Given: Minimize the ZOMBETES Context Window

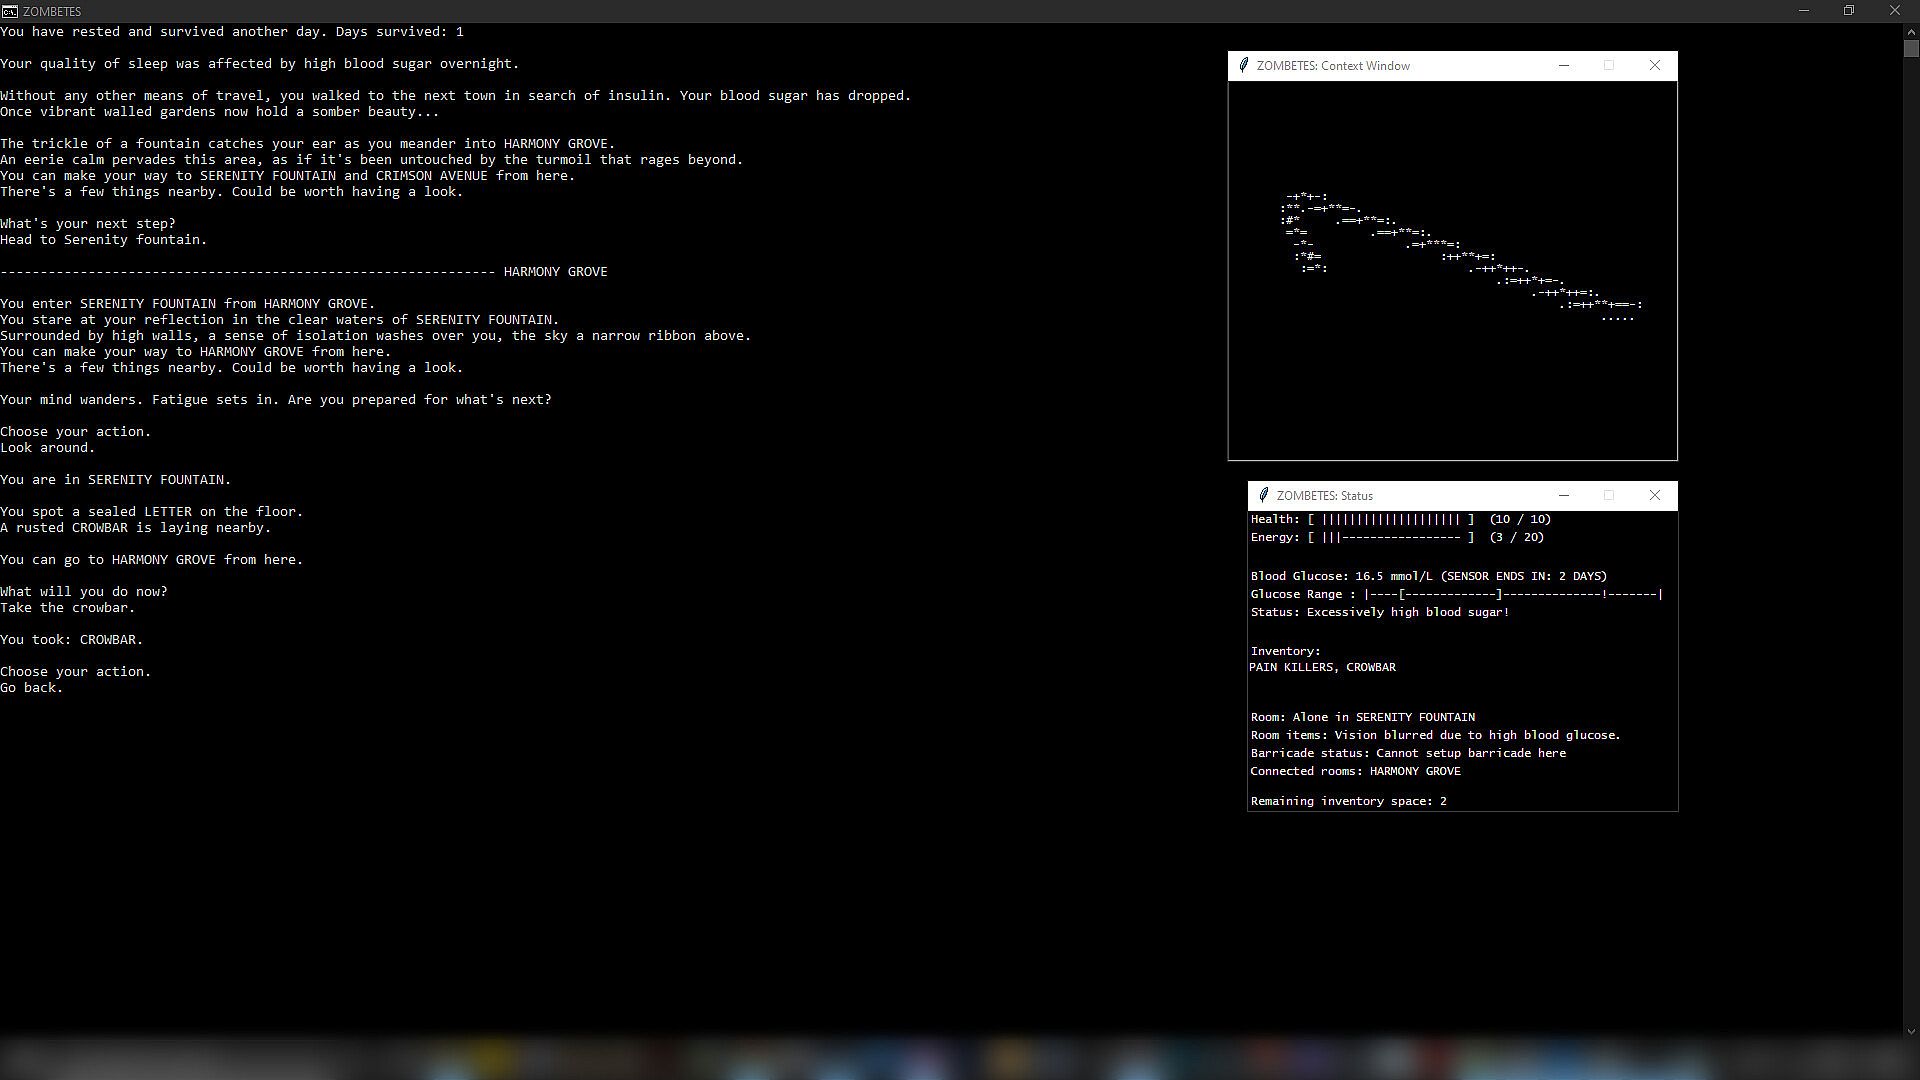Looking at the screenshot, I should [1564, 66].
